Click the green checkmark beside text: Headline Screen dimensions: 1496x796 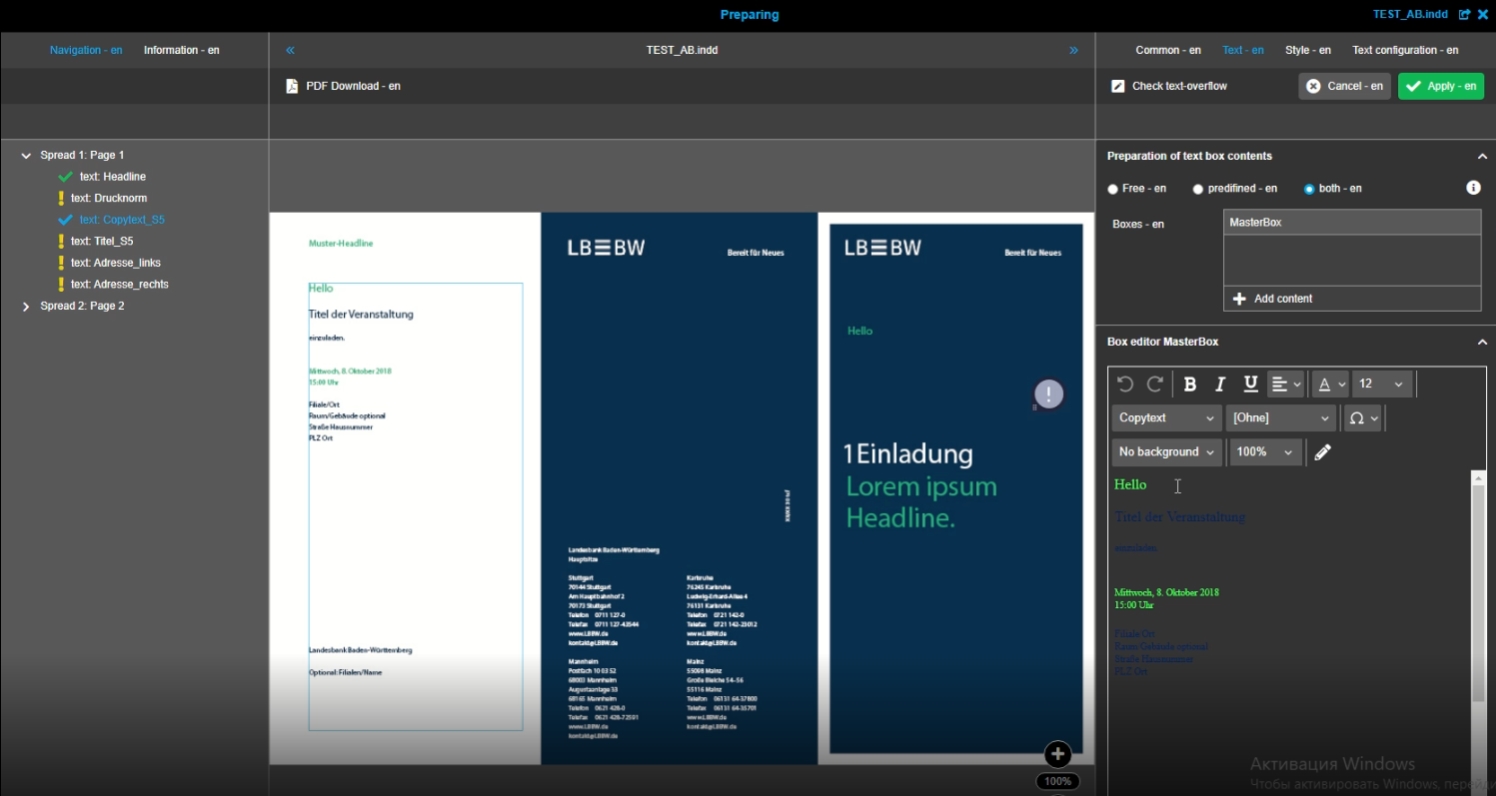point(66,177)
